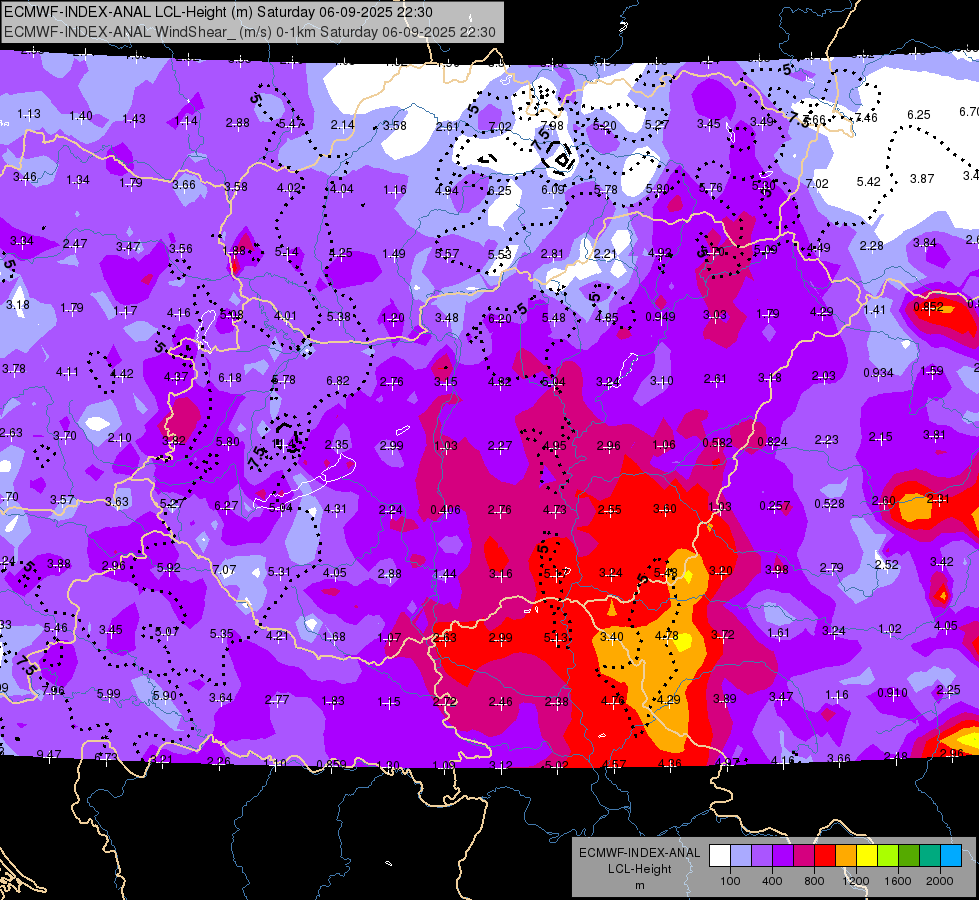
Task: Click the wind shear value 3.87
Action: pyautogui.click(x=922, y=179)
